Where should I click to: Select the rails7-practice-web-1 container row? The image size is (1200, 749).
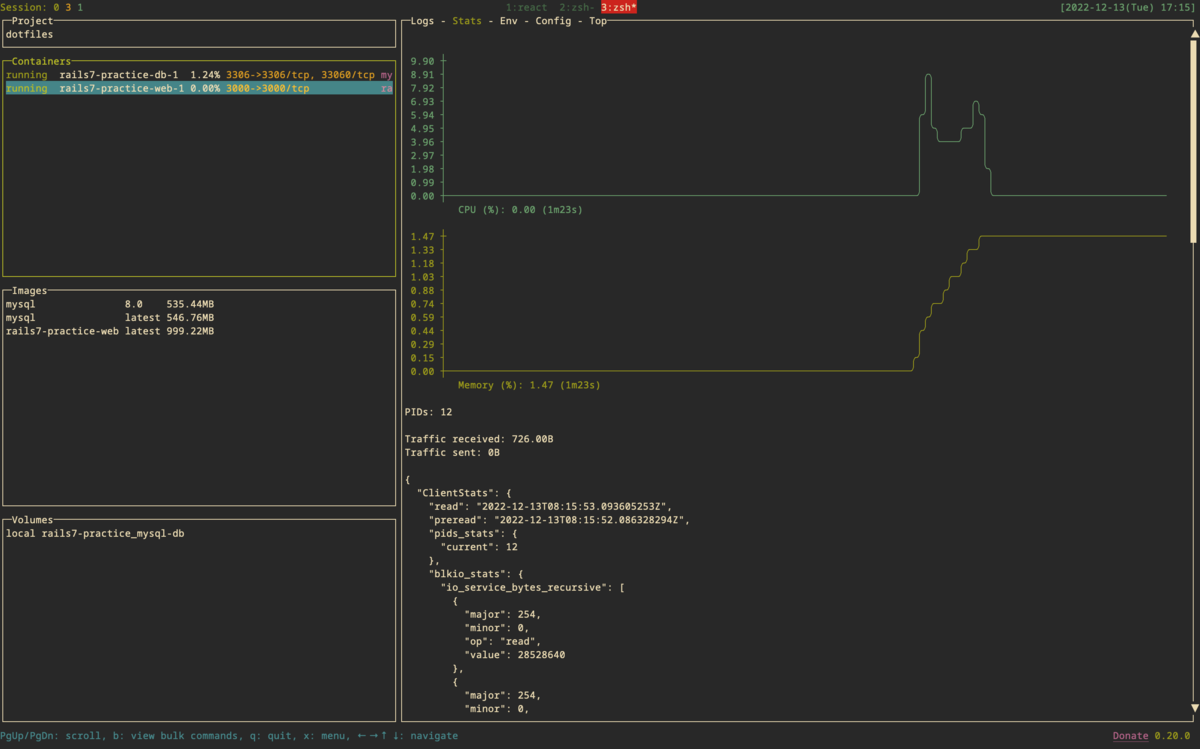tap(199, 88)
